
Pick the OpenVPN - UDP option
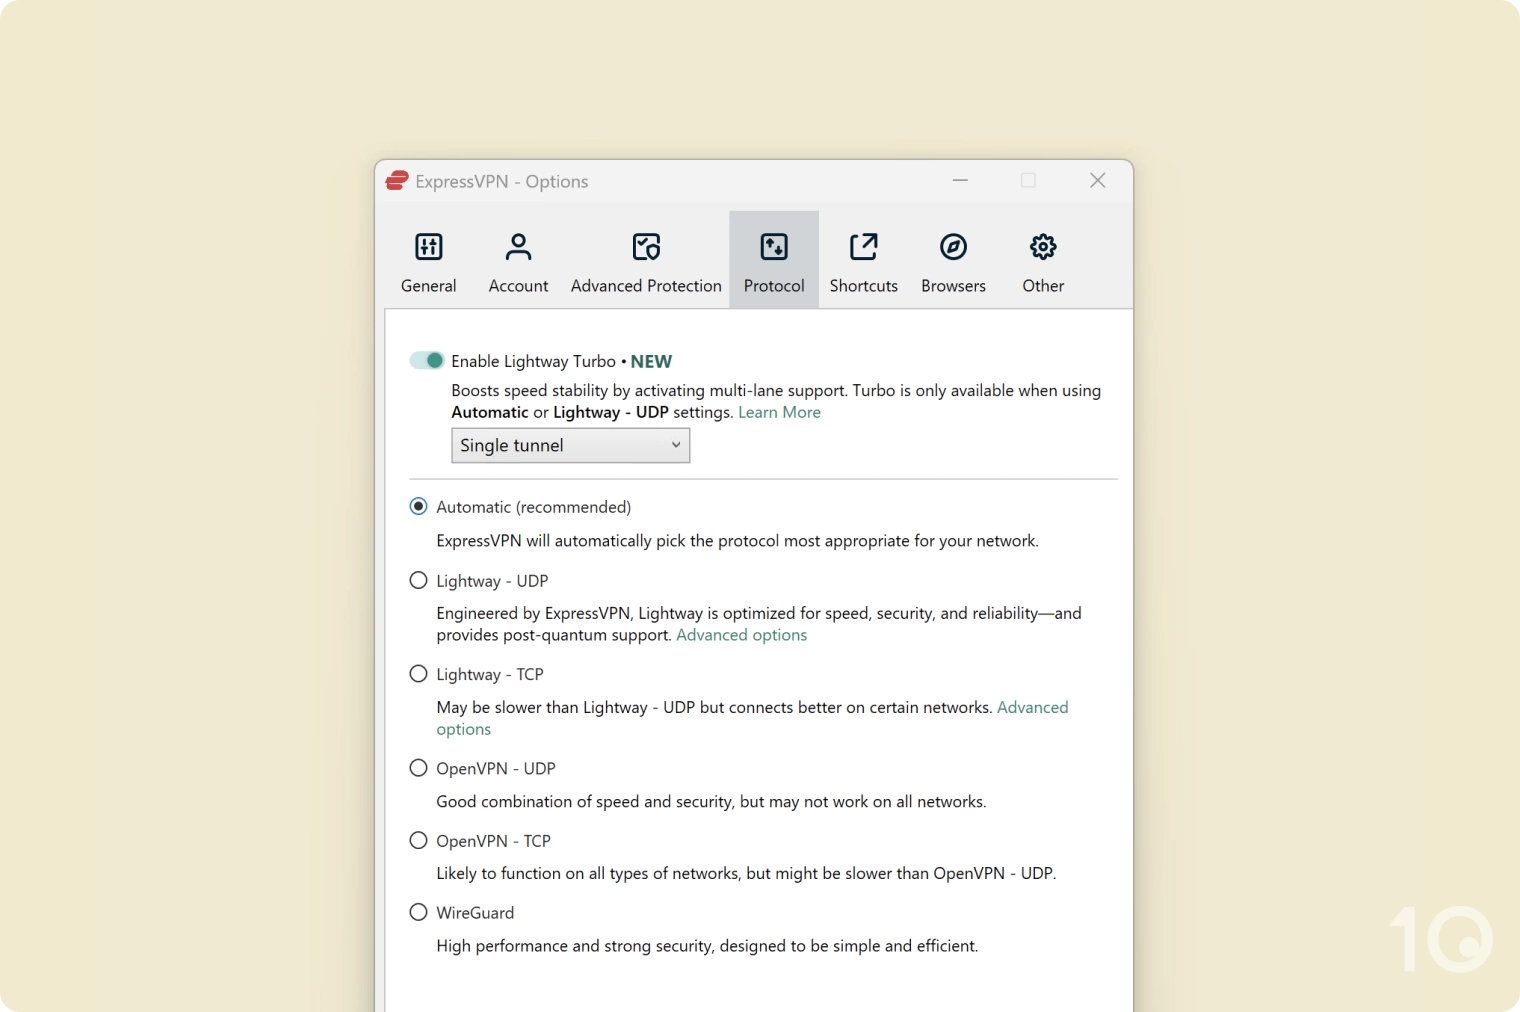tap(419, 768)
